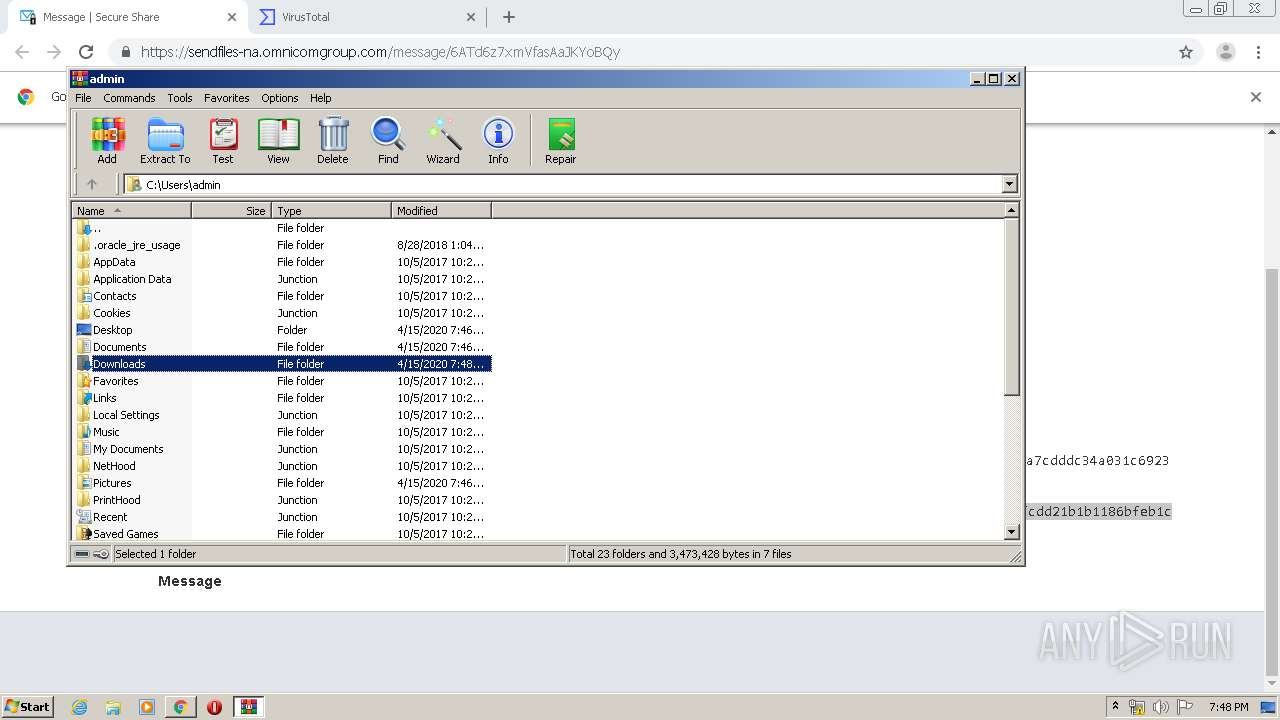The height and width of the screenshot is (720, 1280).
Task: Select the NetHood junction
Action: [x=281, y=466]
